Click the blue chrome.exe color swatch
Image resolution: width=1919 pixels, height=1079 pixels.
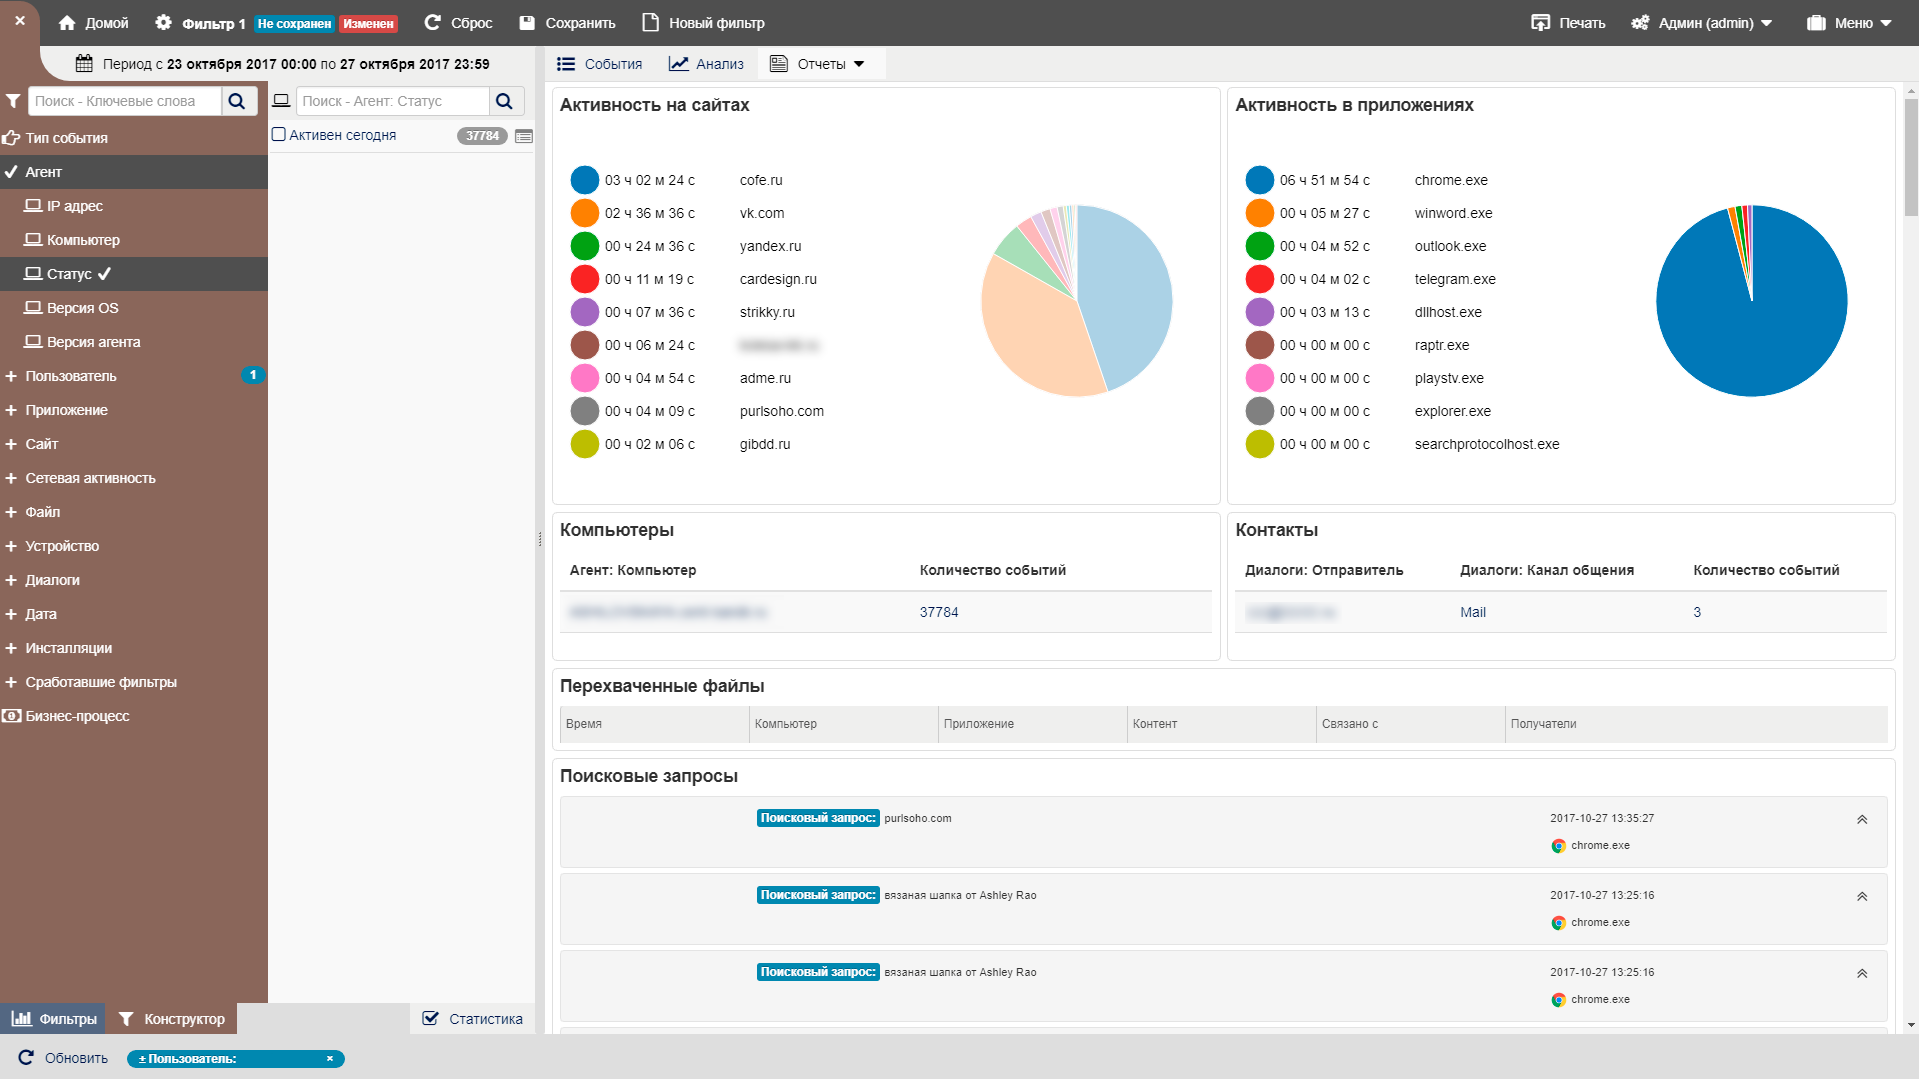pyautogui.click(x=1259, y=180)
